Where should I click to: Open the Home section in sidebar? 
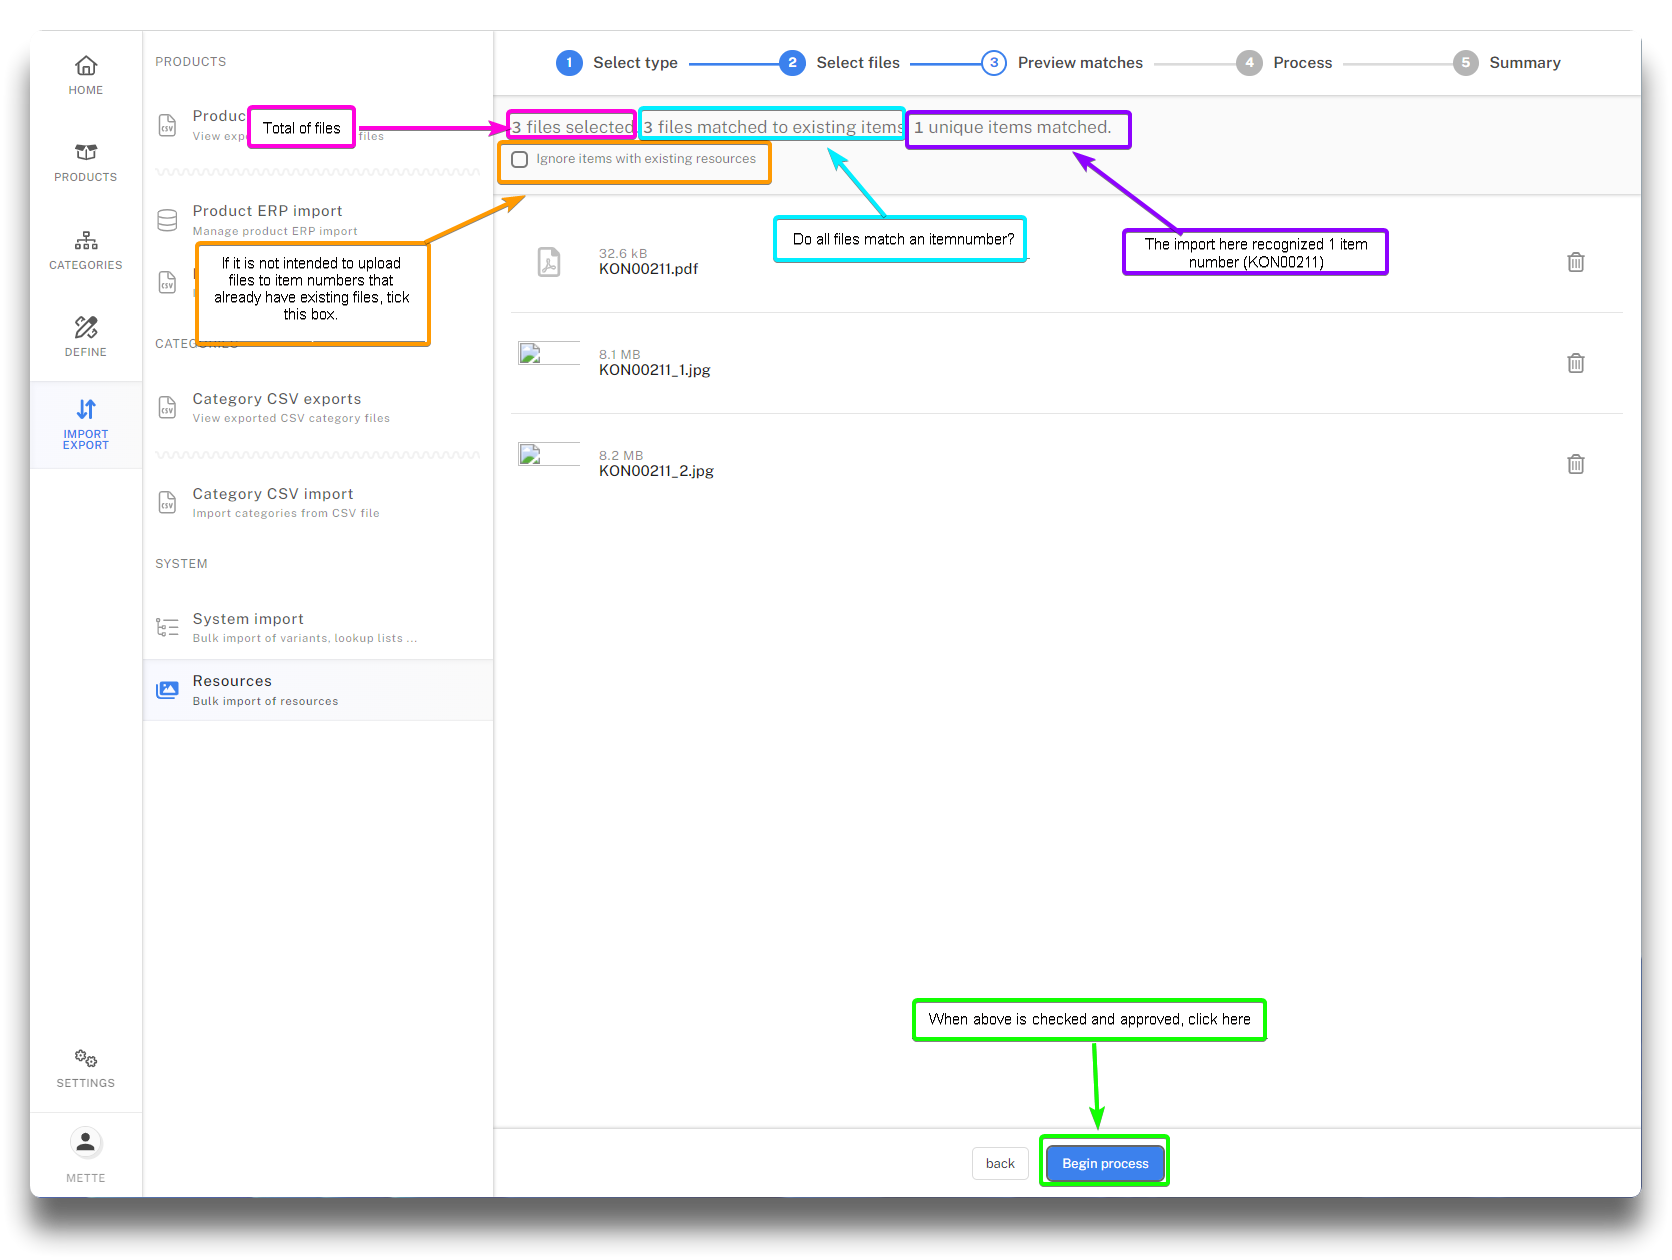(86, 75)
